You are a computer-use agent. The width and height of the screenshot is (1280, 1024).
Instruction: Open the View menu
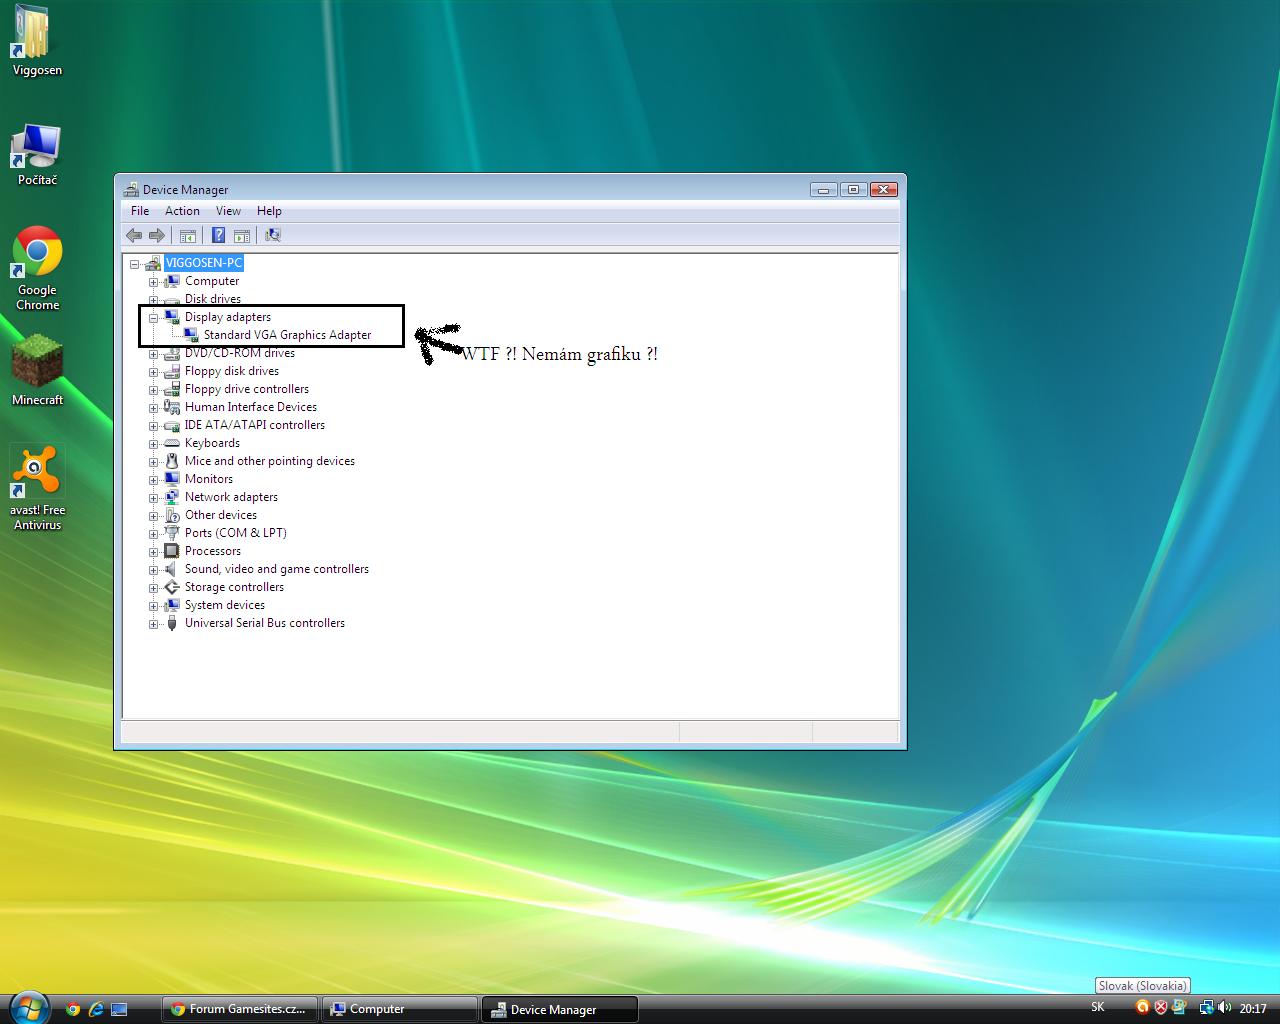point(228,211)
